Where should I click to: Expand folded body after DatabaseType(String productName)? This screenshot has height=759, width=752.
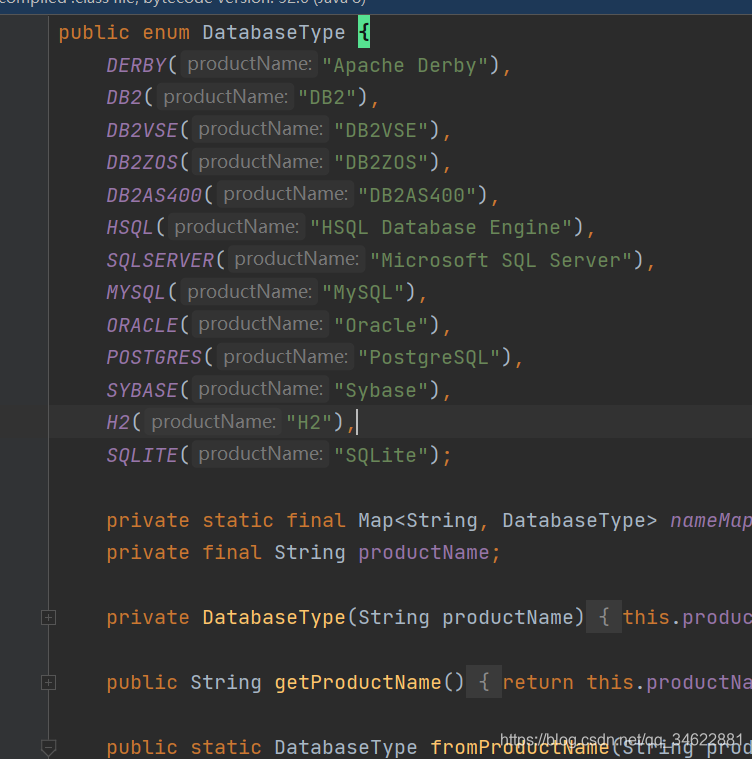pos(603,617)
